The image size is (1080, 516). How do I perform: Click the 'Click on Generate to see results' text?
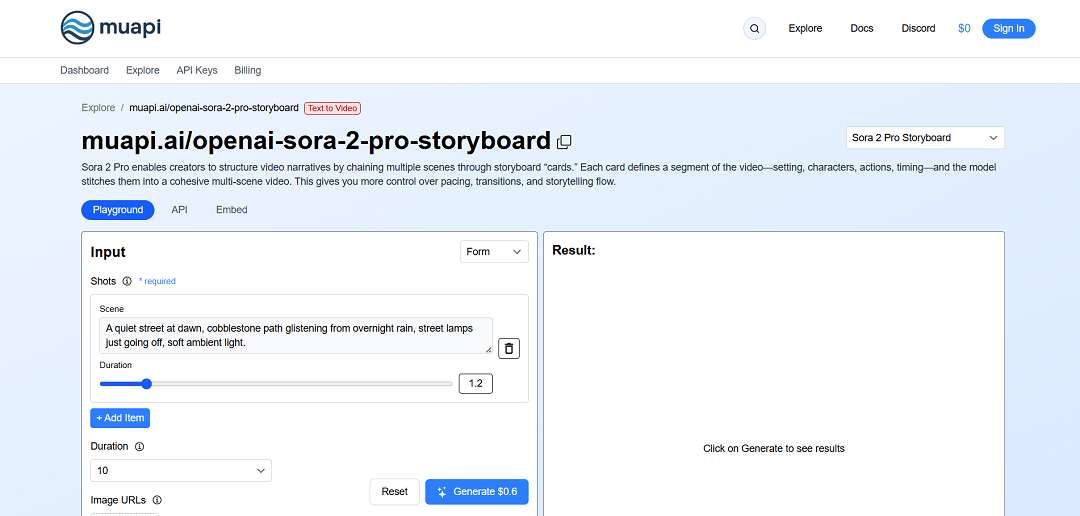tap(773, 448)
